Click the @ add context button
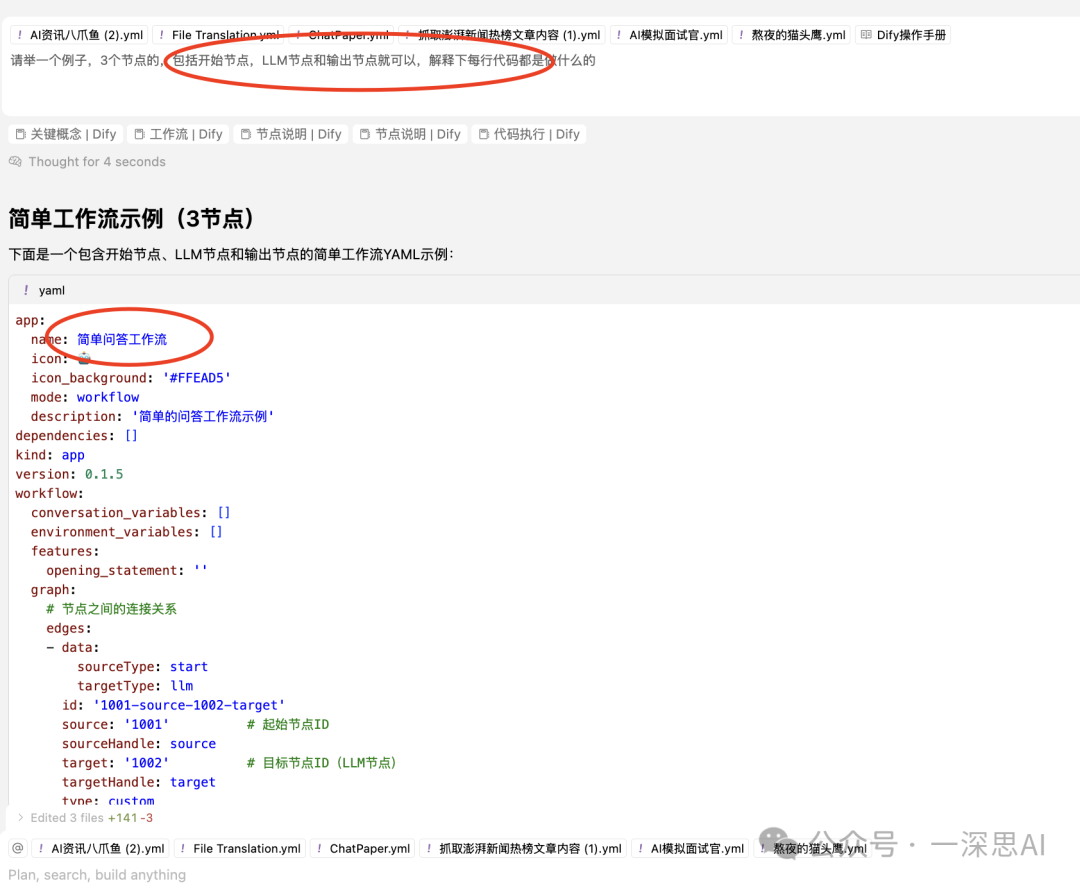 coord(18,849)
